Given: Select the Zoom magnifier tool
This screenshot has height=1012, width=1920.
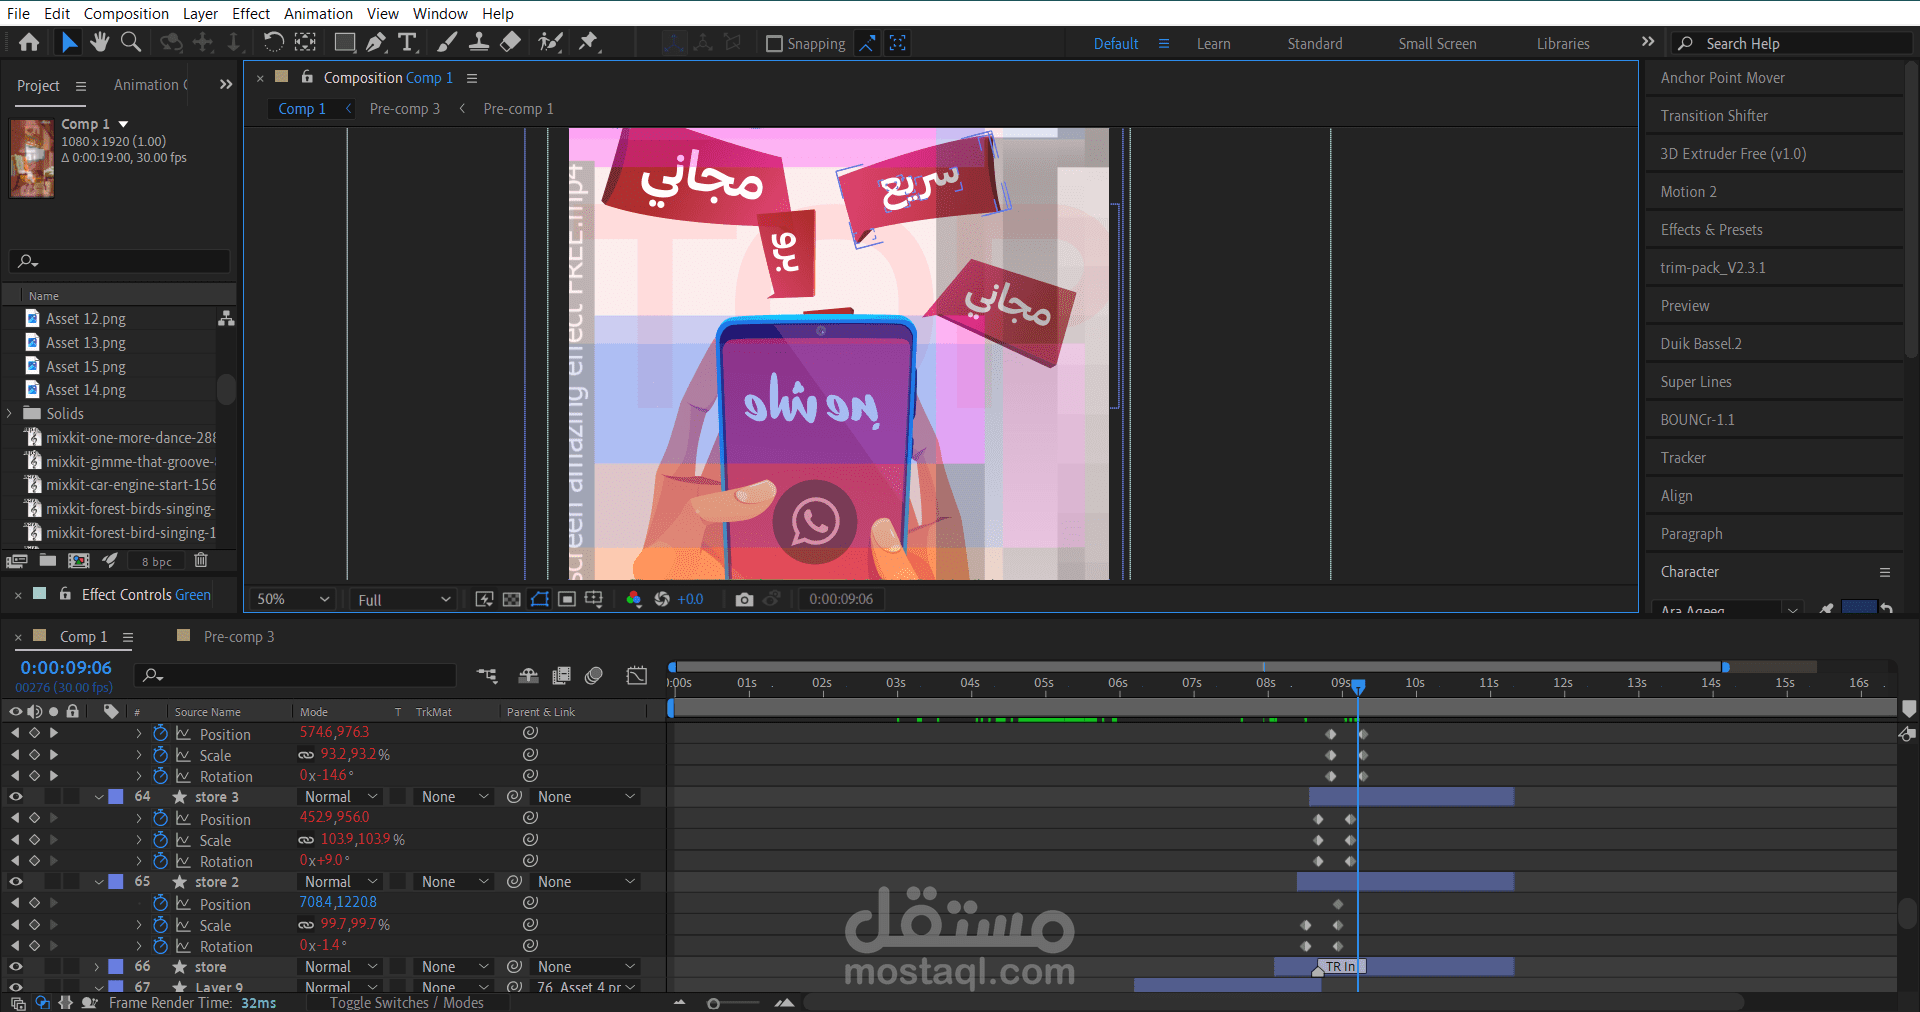Looking at the screenshot, I should (130, 42).
